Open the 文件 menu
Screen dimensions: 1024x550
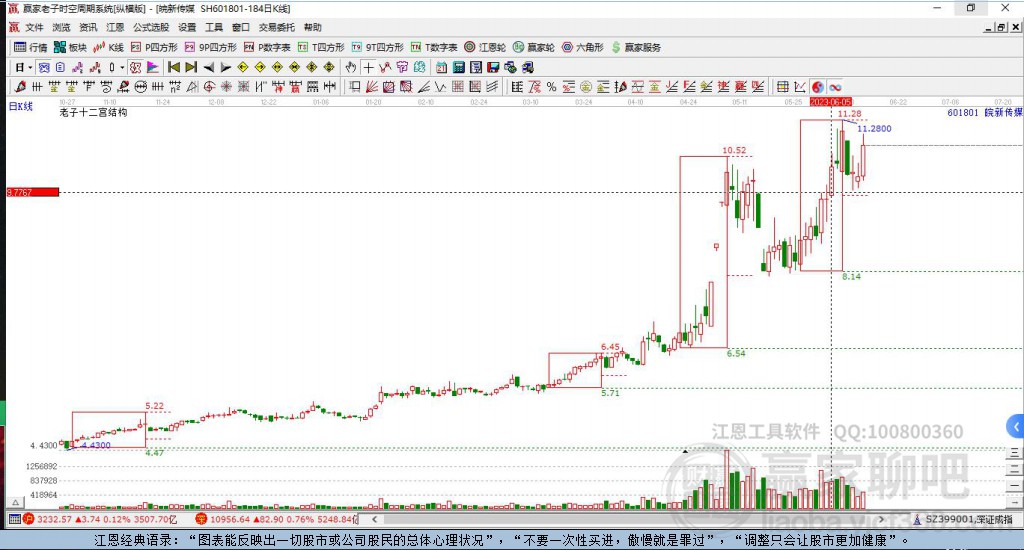click(34, 27)
